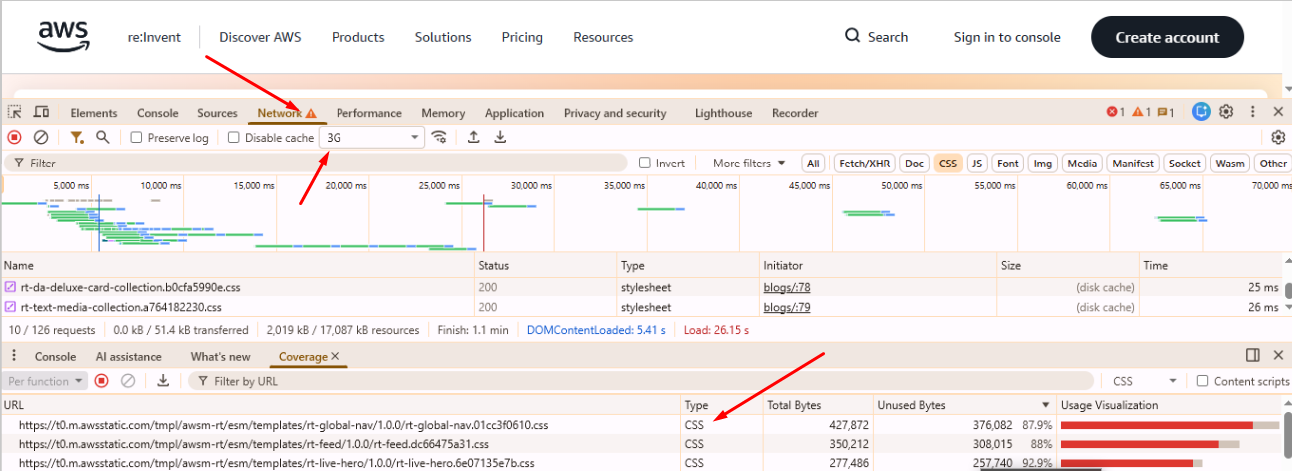Image resolution: width=1292 pixels, height=471 pixels.
Task: Open the drawer three-dot menu
Action: pyautogui.click(x=15, y=356)
